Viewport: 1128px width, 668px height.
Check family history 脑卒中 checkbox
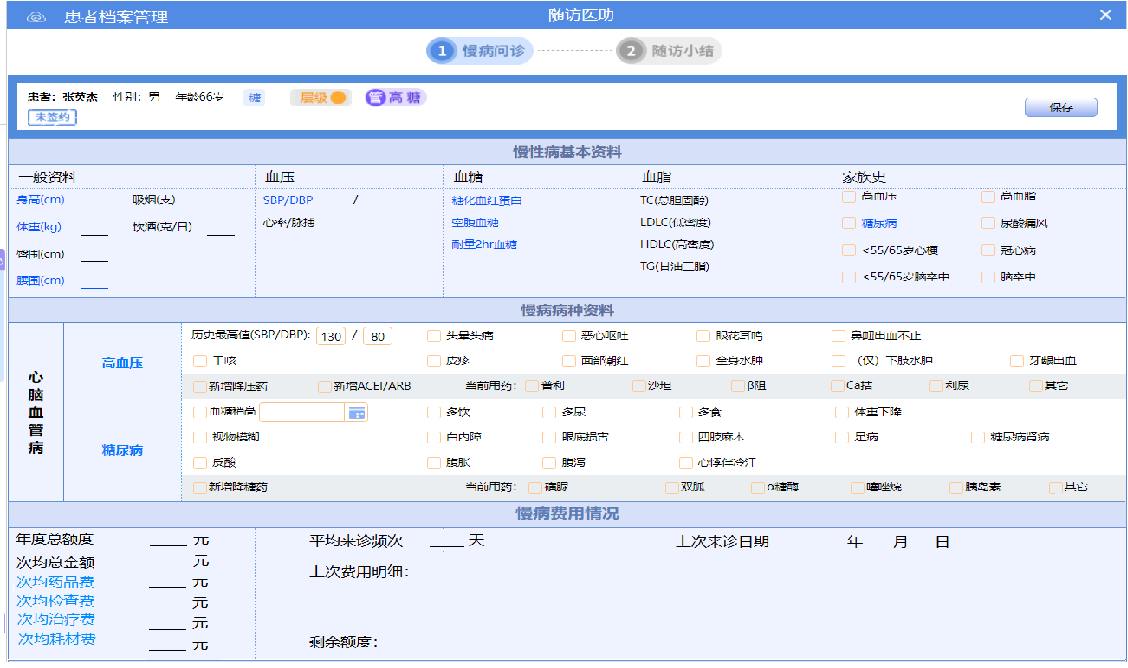988,277
